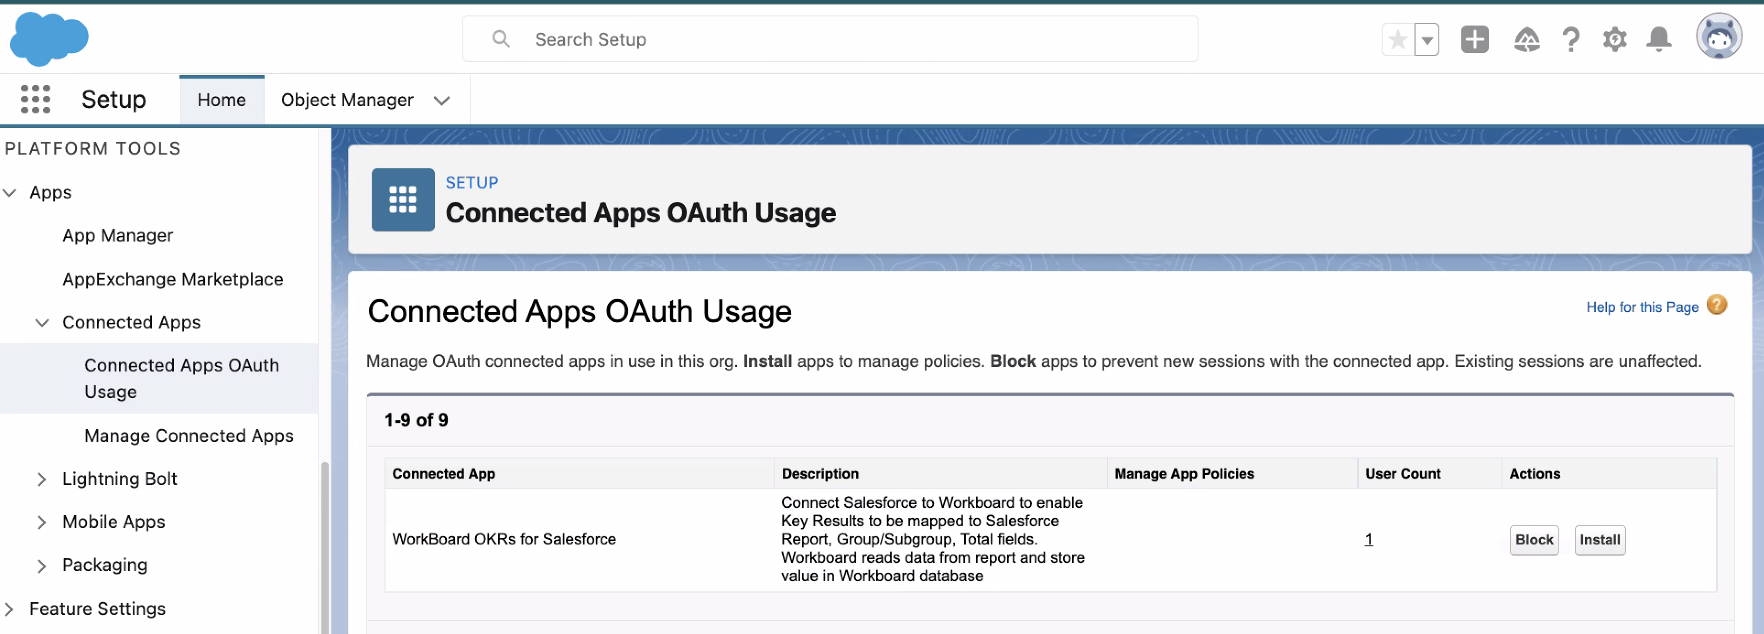1764x634 pixels.
Task: Open Manage Connected Apps in sidebar
Action: (x=189, y=436)
